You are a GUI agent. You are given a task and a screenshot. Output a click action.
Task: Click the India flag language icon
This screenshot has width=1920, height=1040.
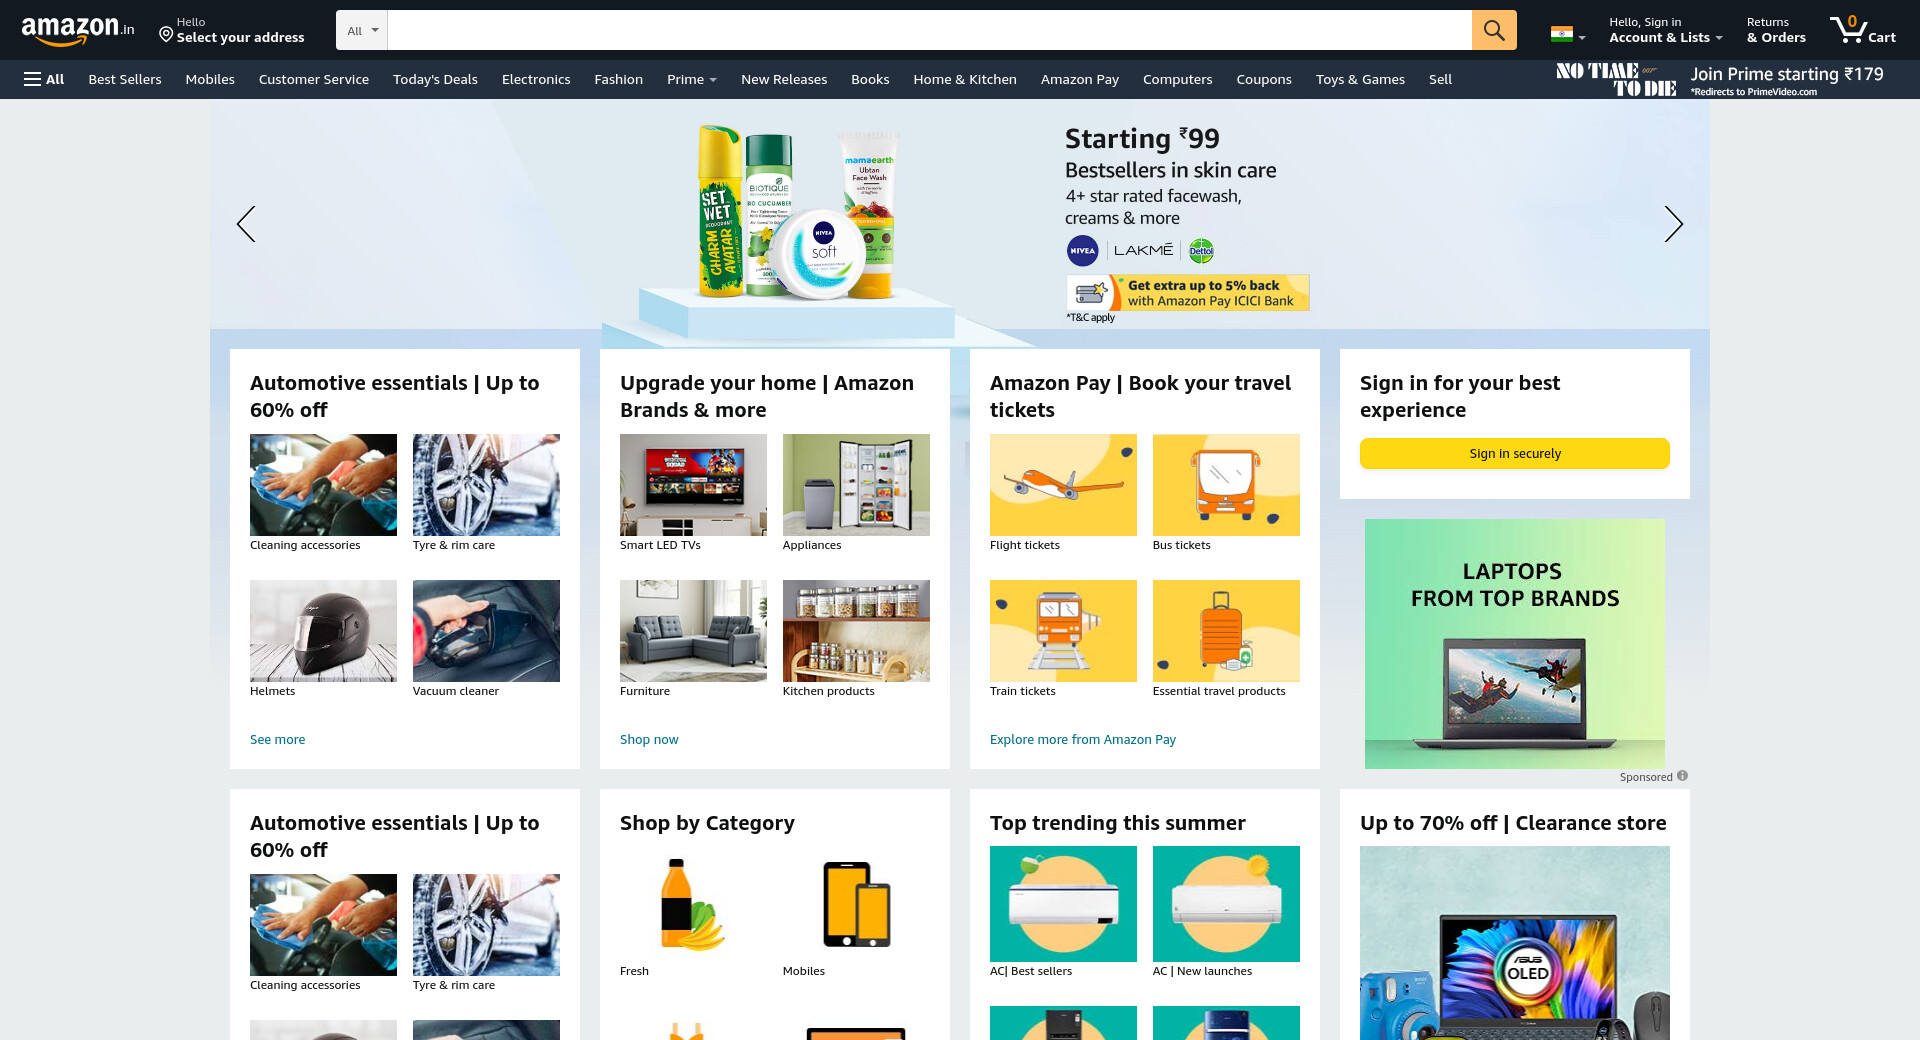point(1562,33)
